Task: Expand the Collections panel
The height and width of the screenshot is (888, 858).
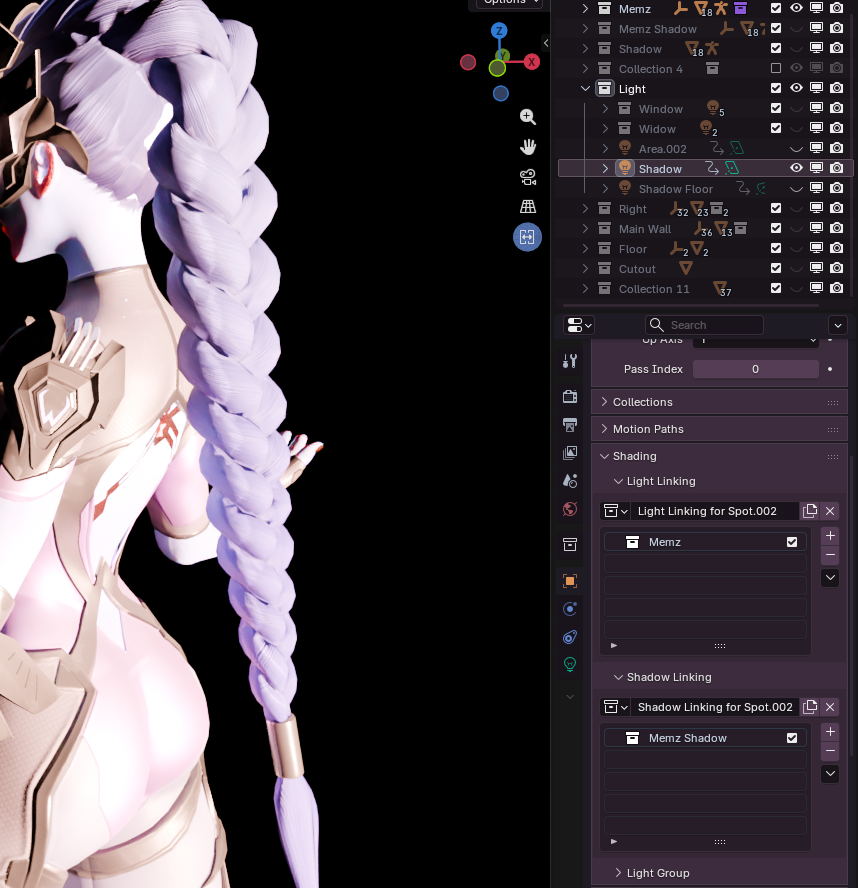Action: 604,402
